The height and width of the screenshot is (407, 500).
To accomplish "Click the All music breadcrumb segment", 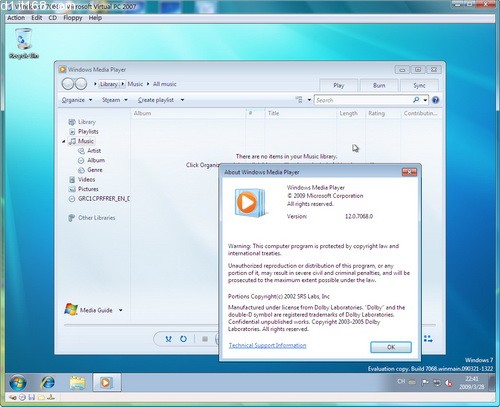I will (x=165, y=84).
